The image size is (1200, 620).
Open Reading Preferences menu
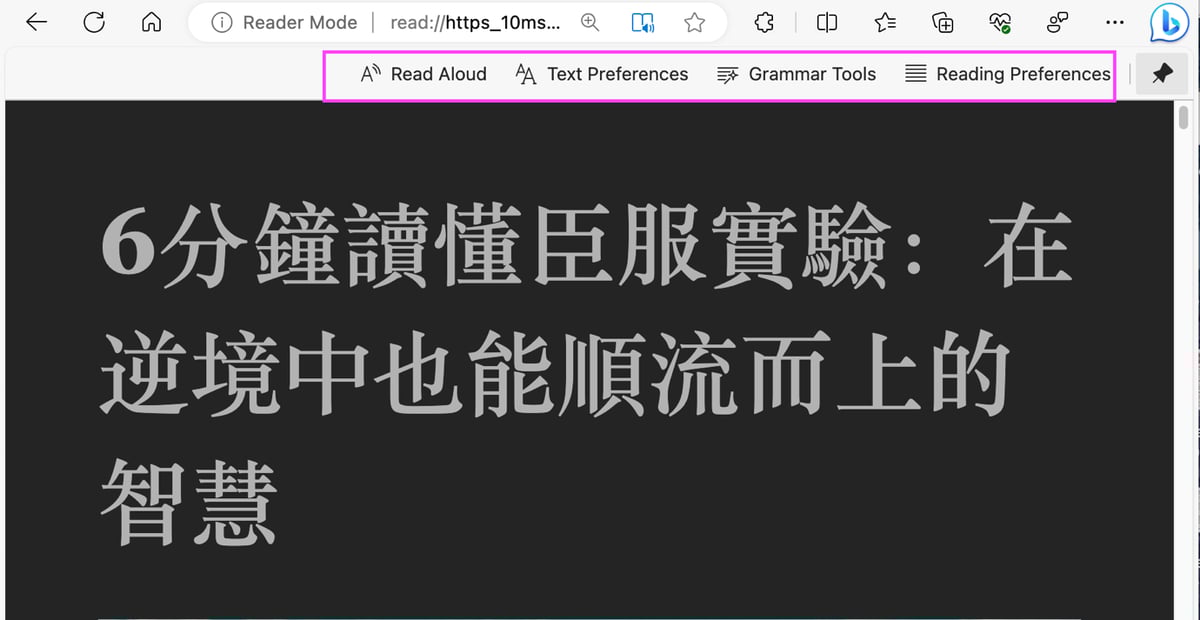tap(1007, 74)
